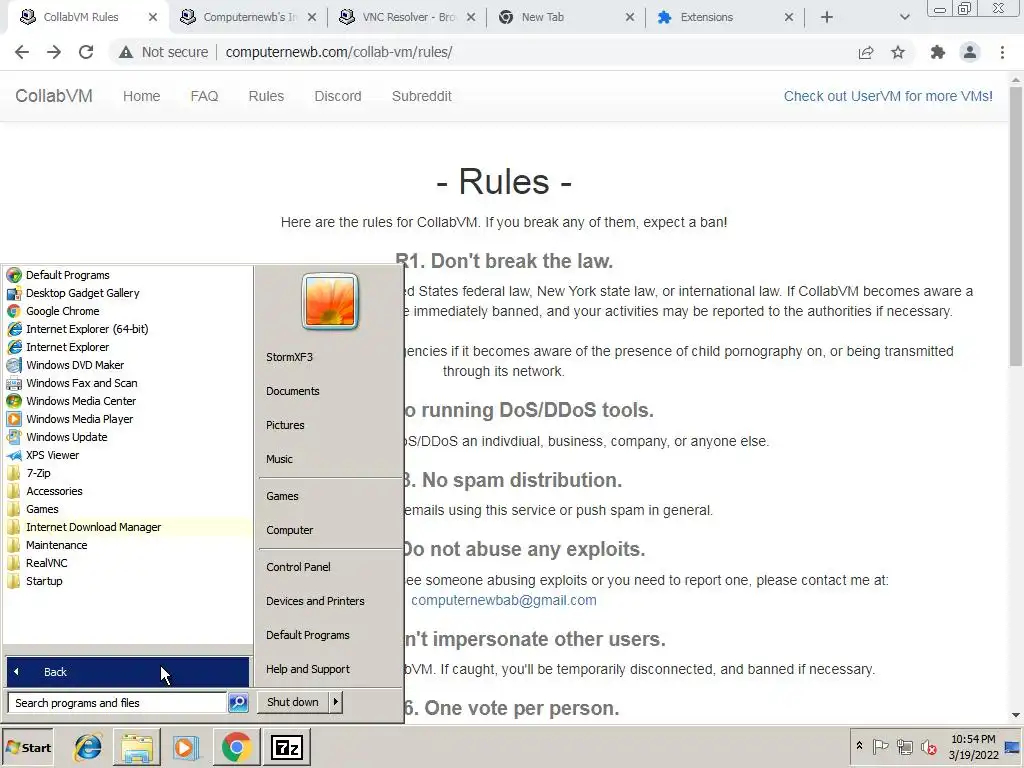
Task: Expand the Maintenance folder
Action: coord(127,545)
